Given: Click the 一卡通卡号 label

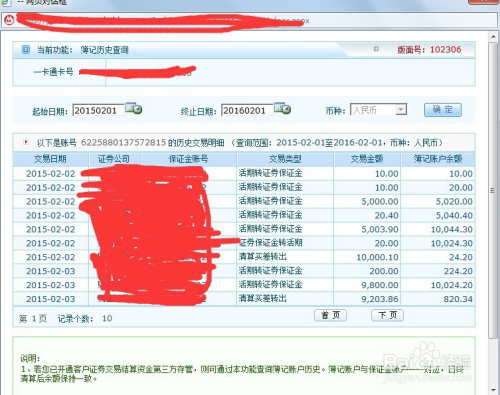Looking at the screenshot, I should (53, 72).
